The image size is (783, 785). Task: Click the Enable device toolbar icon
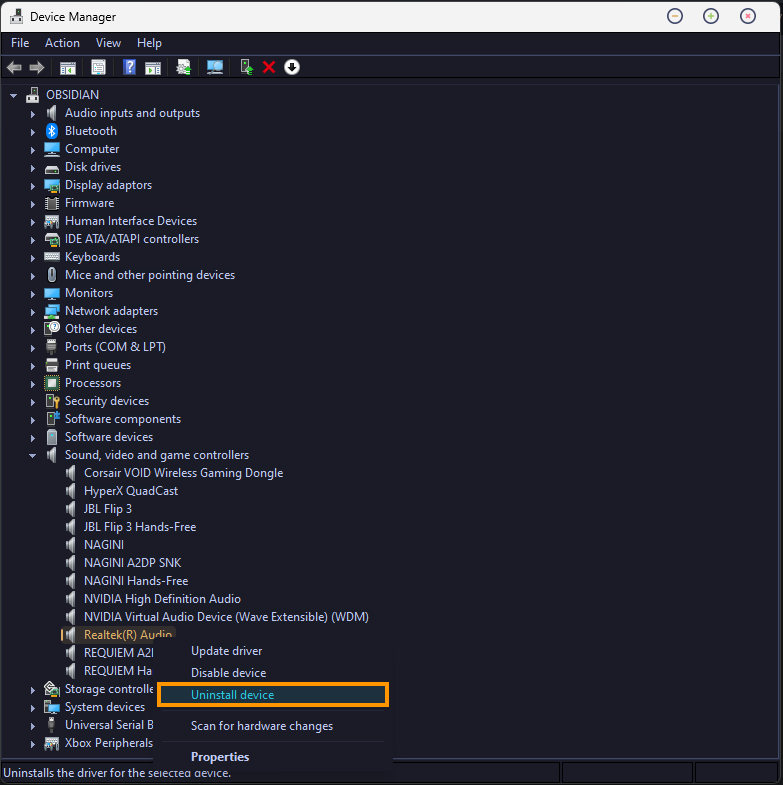tap(246, 67)
